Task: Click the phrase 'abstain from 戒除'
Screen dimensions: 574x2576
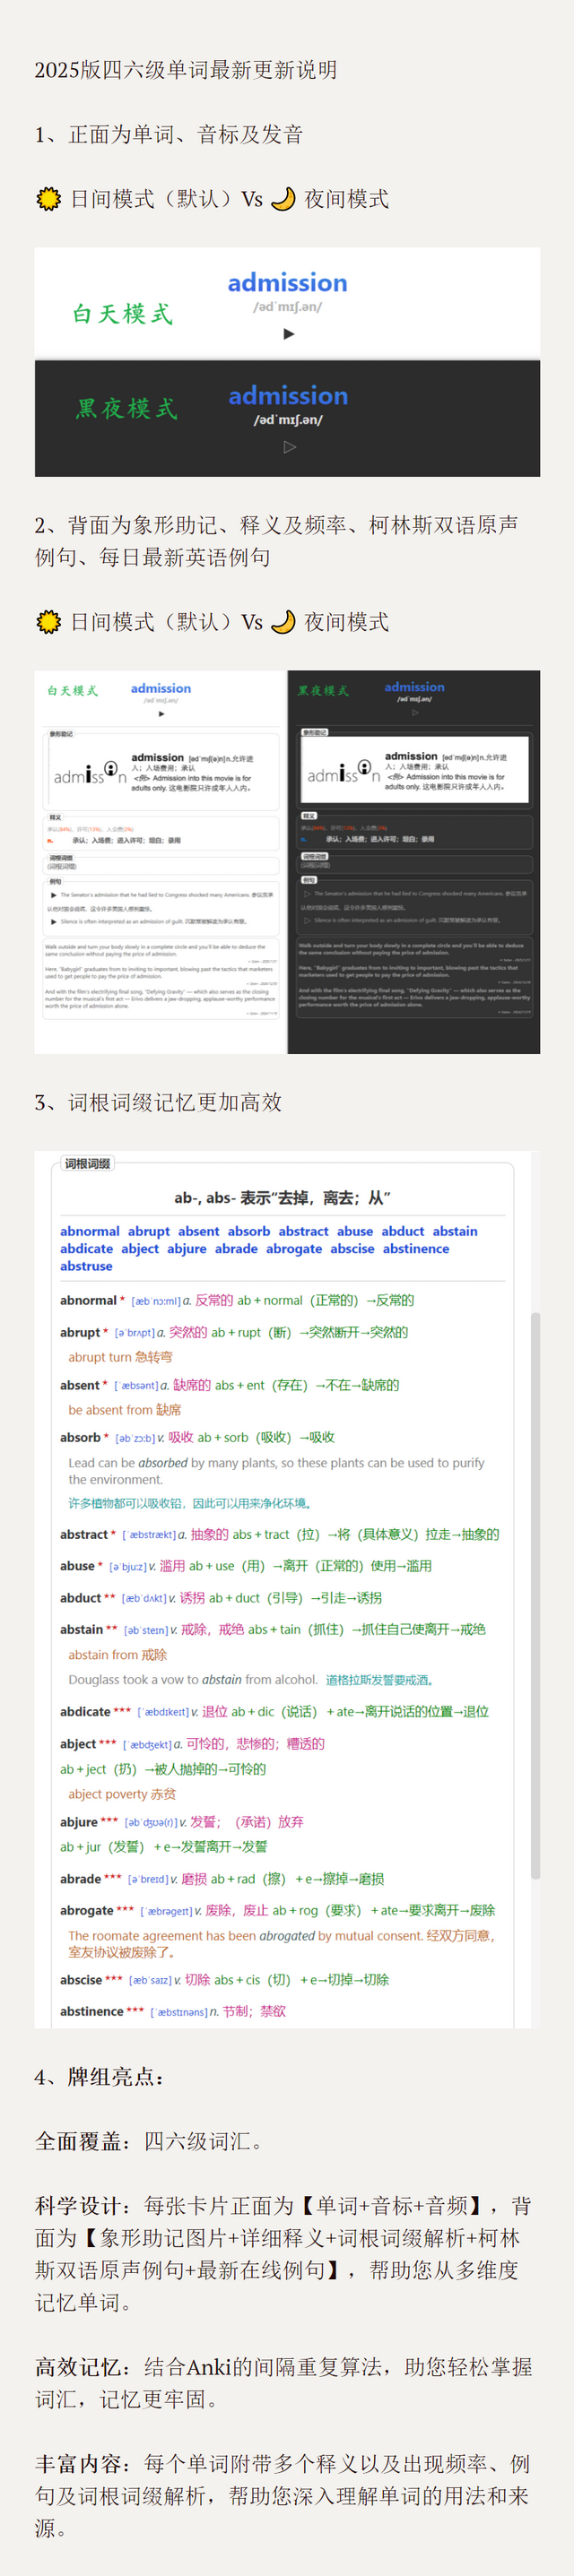Action: (x=118, y=1655)
